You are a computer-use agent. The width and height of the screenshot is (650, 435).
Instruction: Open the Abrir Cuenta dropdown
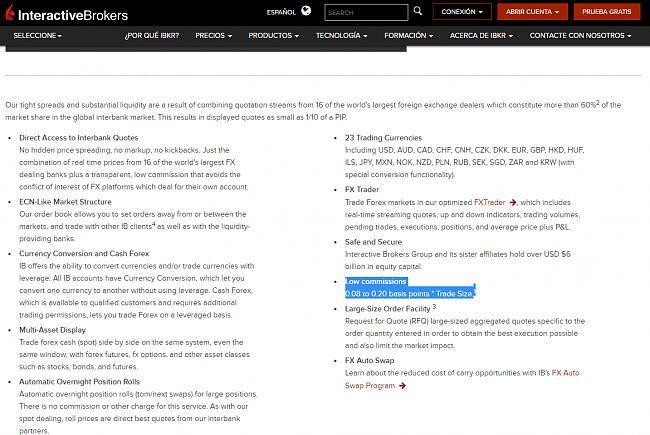(532, 12)
